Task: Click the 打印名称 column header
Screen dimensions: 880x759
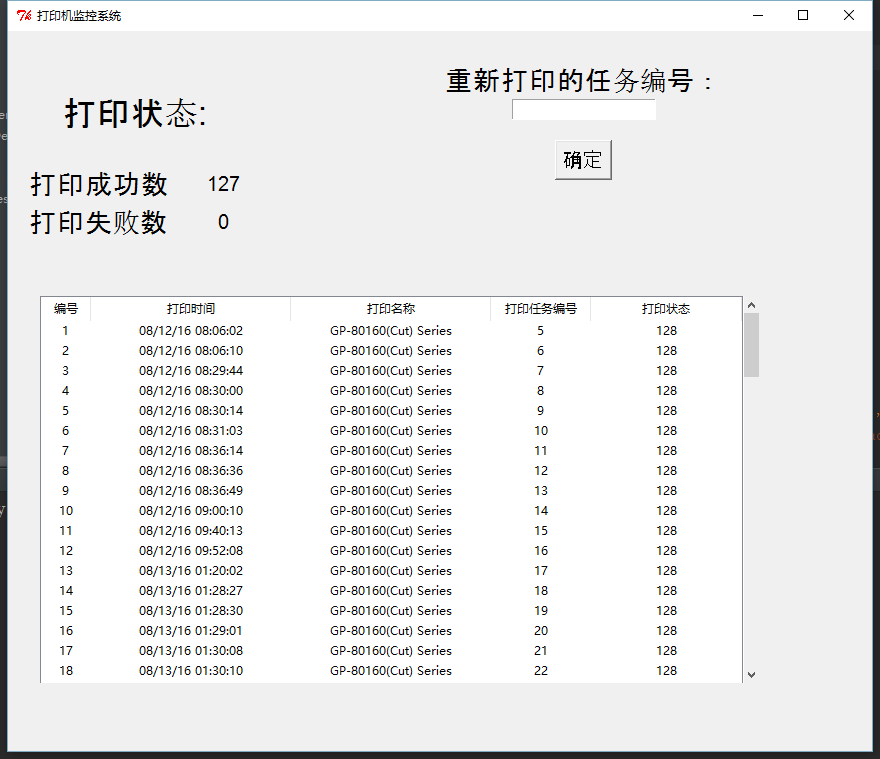Action: 390,309
